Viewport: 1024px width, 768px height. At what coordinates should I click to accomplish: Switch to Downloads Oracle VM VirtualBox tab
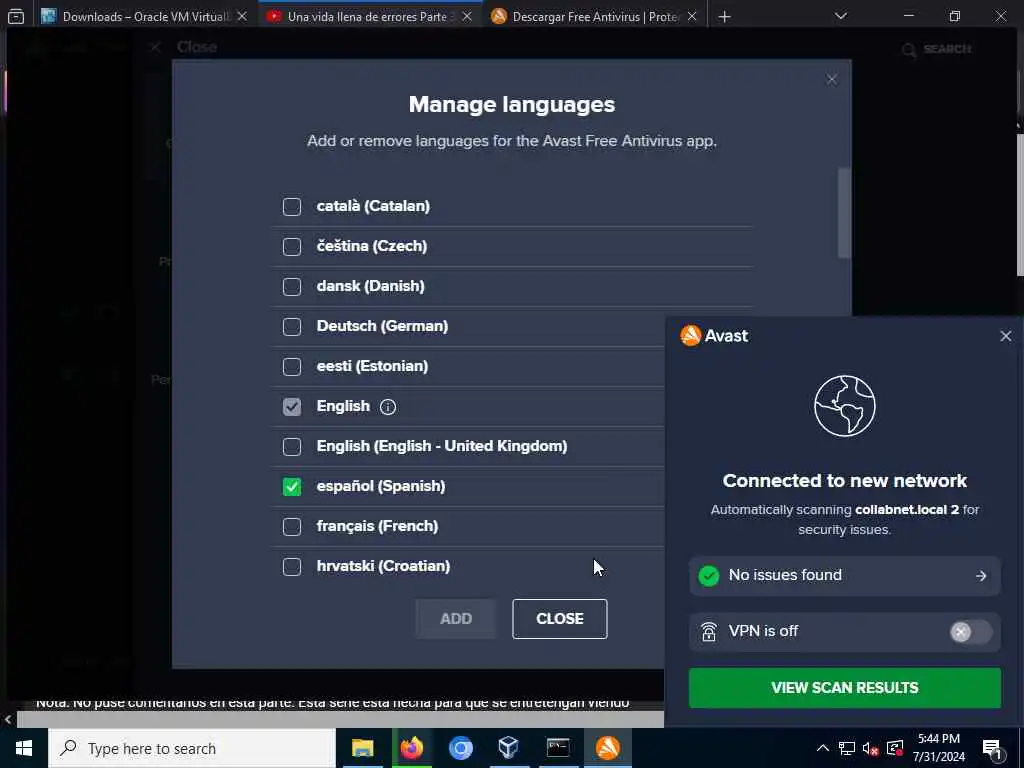(144, 16)
